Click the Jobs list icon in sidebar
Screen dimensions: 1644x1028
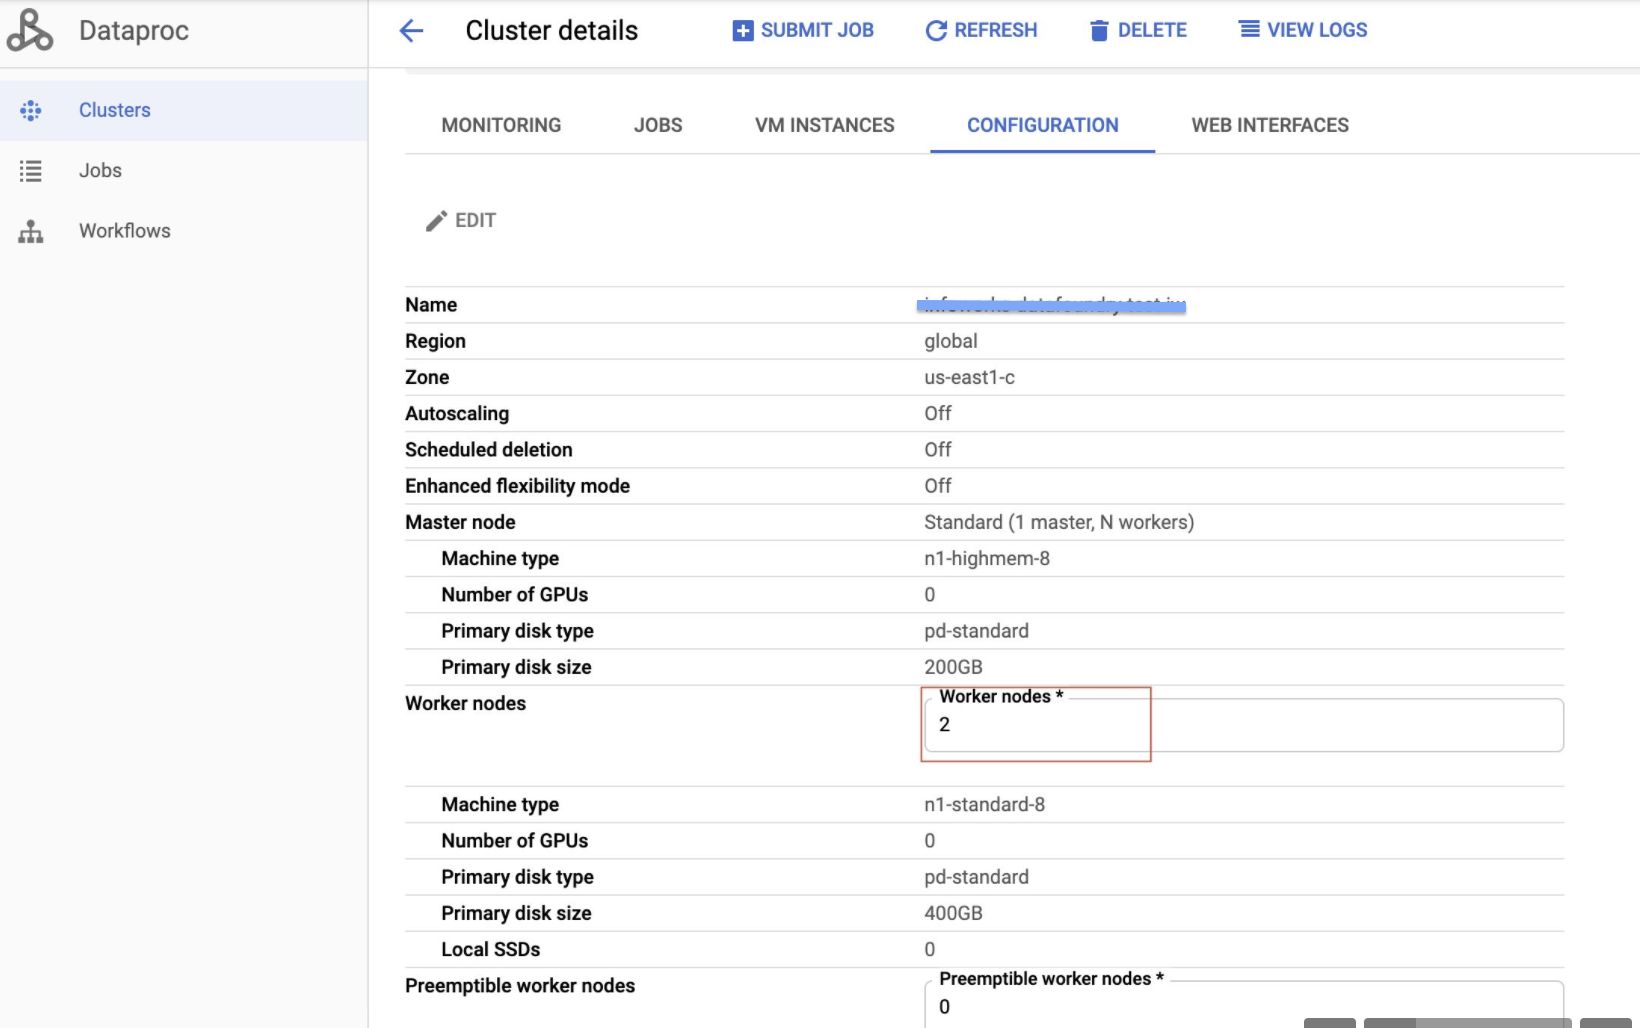pyautogui.click(x=31, y=171)
